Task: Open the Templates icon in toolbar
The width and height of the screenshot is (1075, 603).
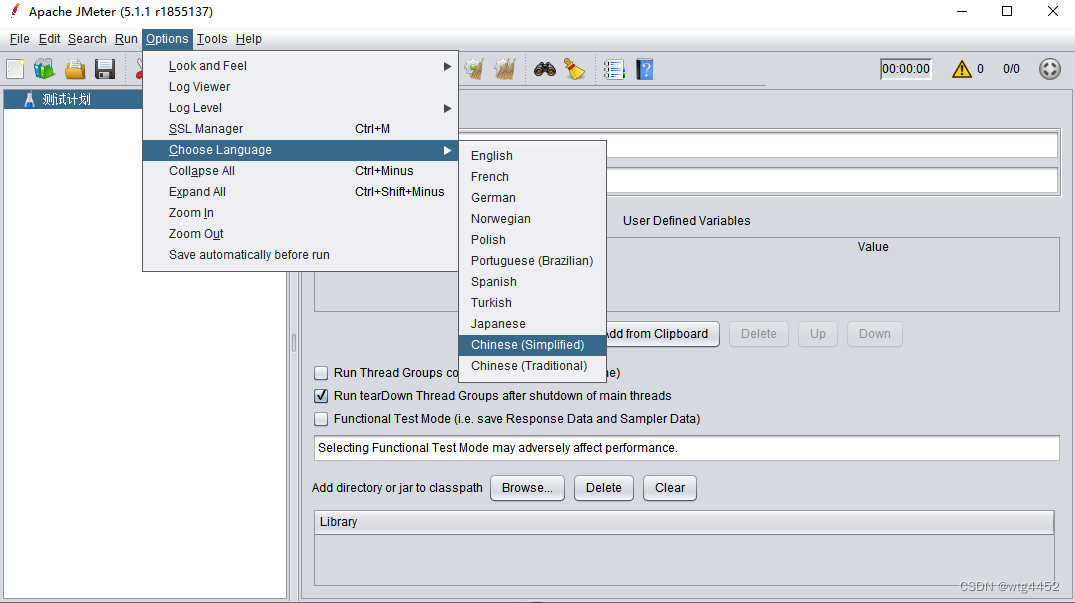Action: [x=45, y=69]
